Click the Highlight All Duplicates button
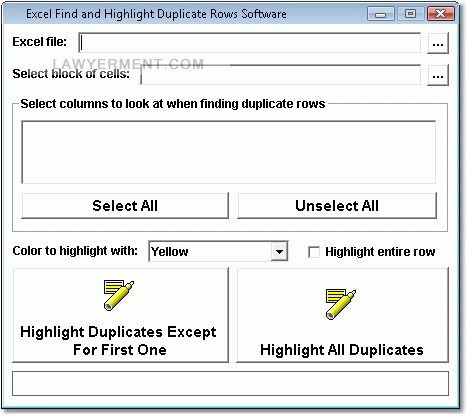The image size is (467, 416). (x=343, y=315)
